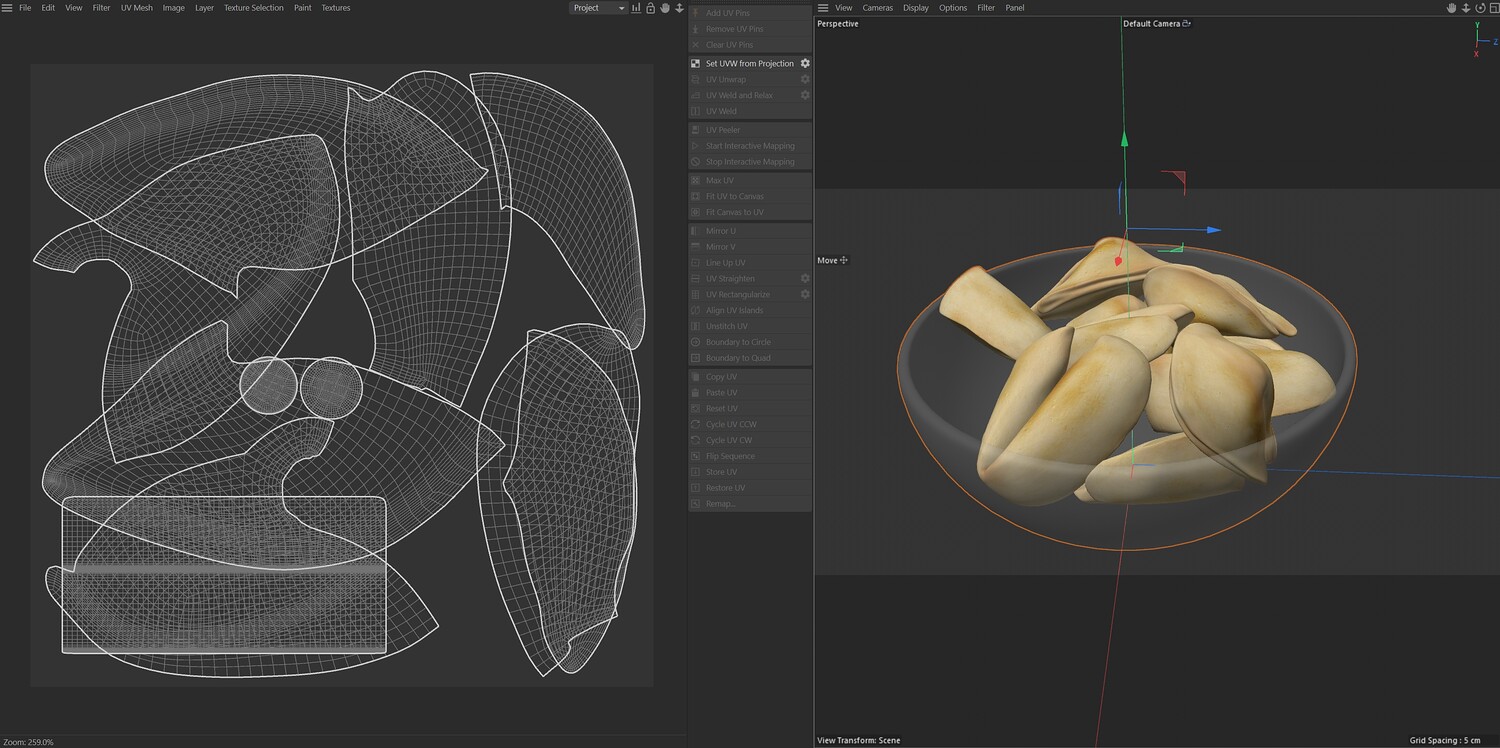Open the UV editor hamburger menu

point(7,8)
